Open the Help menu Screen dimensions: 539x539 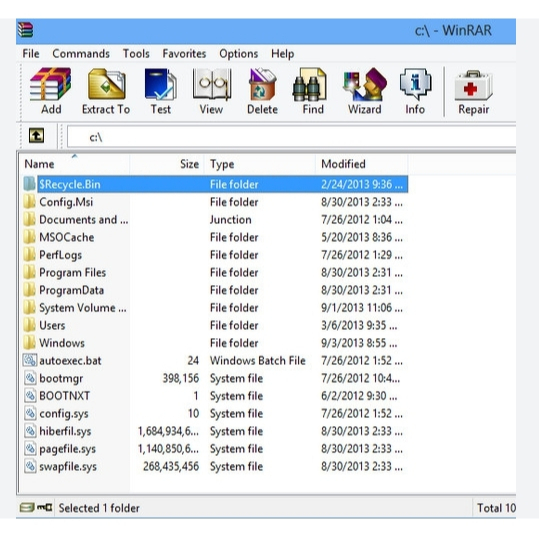pos(283,54)
